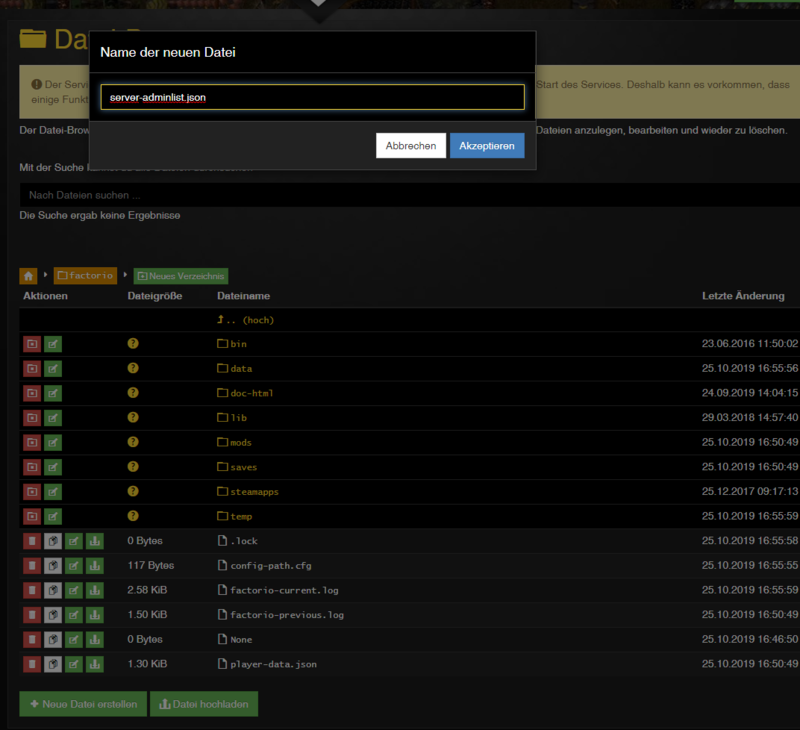Go up via the '.. (hoch)' entry
Image resolution: width=800 pixels, height=730 pixels.
245,320
